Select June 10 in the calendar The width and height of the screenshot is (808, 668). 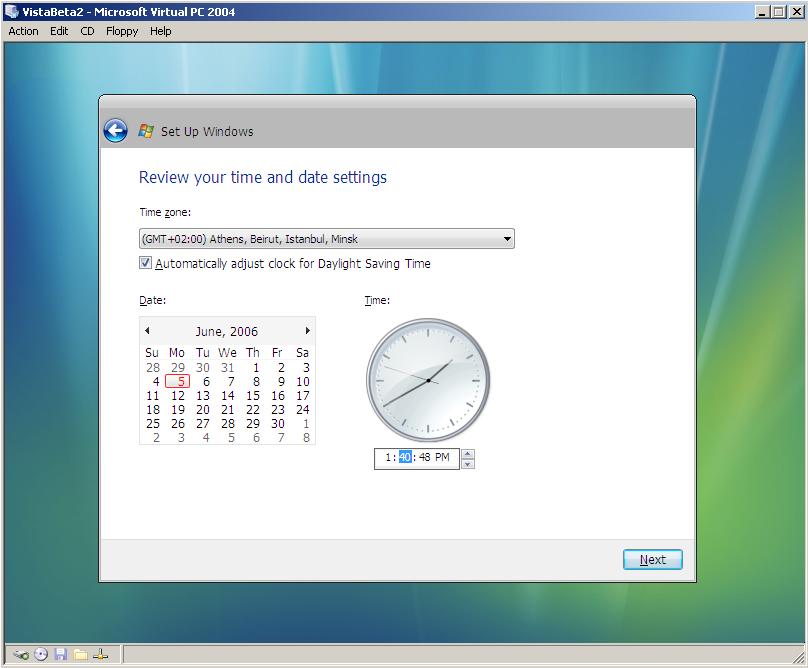(x=302, y=381)
